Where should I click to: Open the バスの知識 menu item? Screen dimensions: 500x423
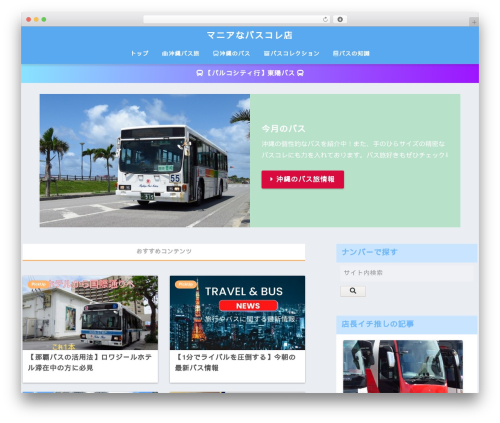click(x=351, y=53)
